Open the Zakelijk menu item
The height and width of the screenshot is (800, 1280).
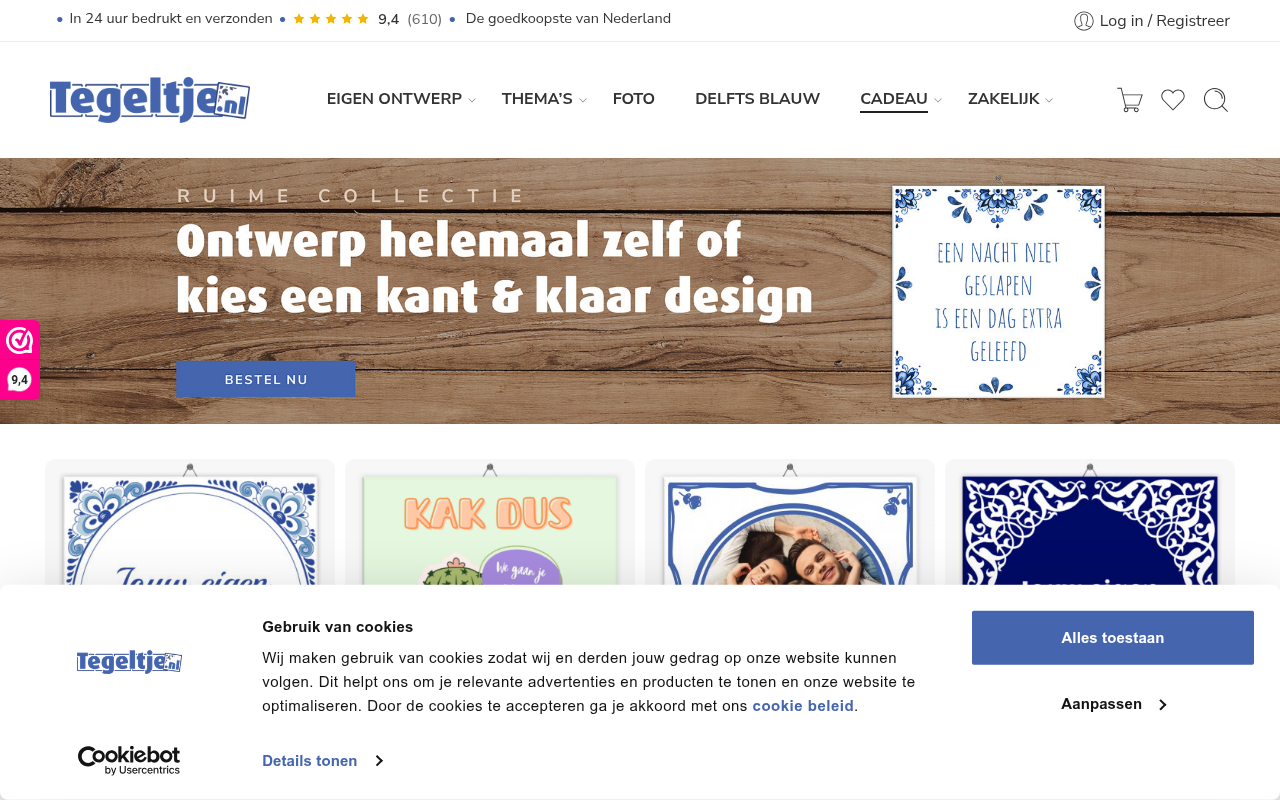1003,99
